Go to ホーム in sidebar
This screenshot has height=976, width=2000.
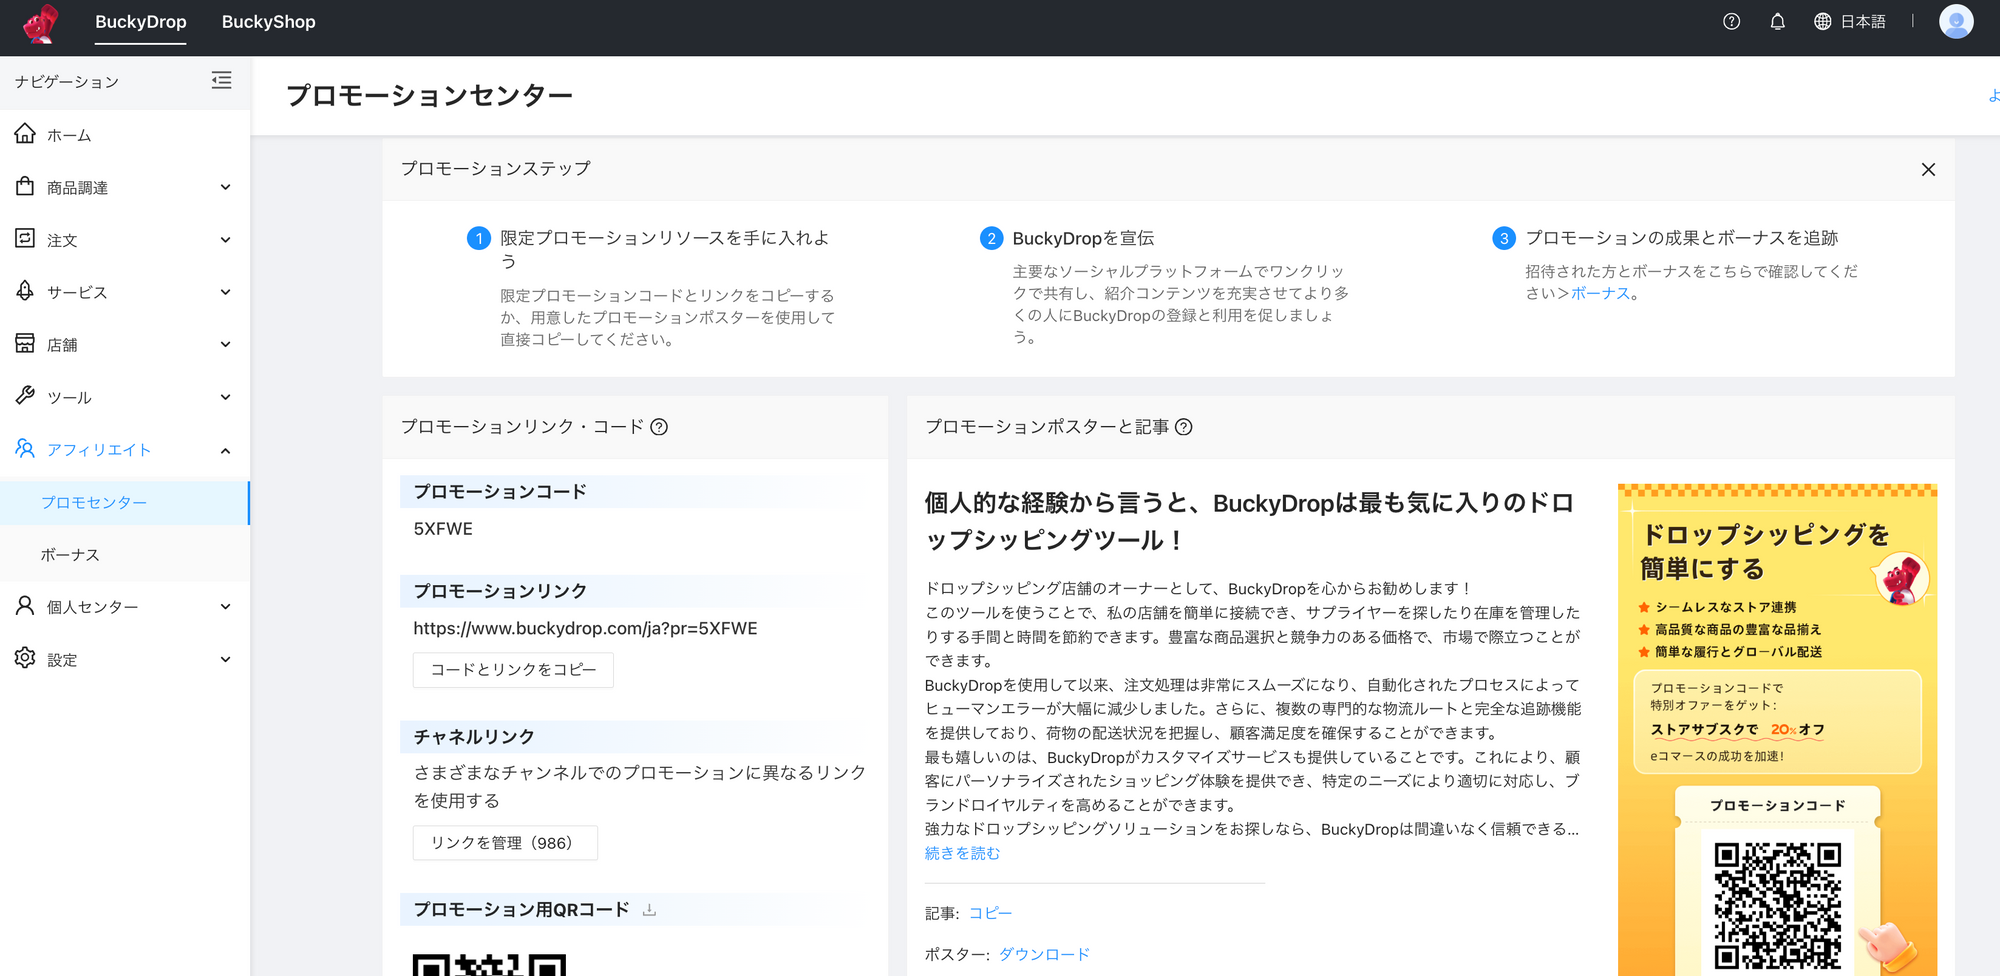69,135
